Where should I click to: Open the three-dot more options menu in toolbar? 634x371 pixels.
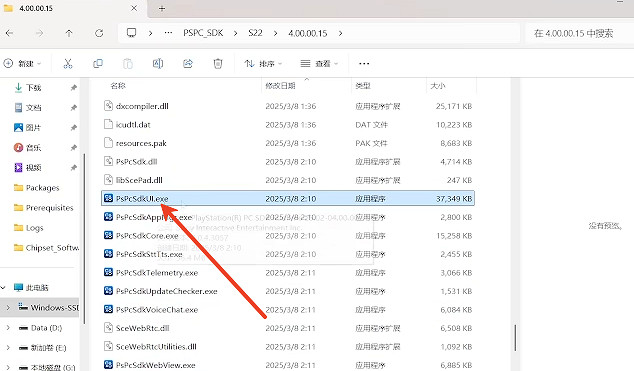[x=364, y=63]
